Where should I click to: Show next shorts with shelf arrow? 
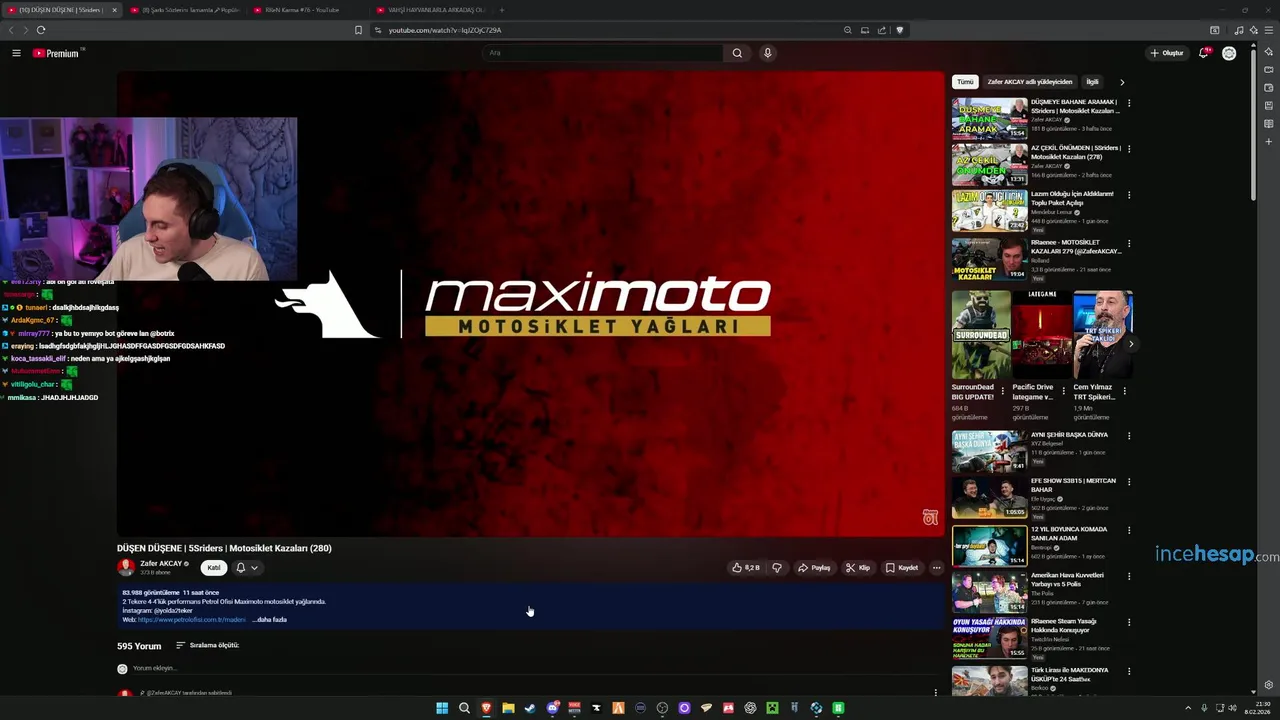coord(1131,344)
